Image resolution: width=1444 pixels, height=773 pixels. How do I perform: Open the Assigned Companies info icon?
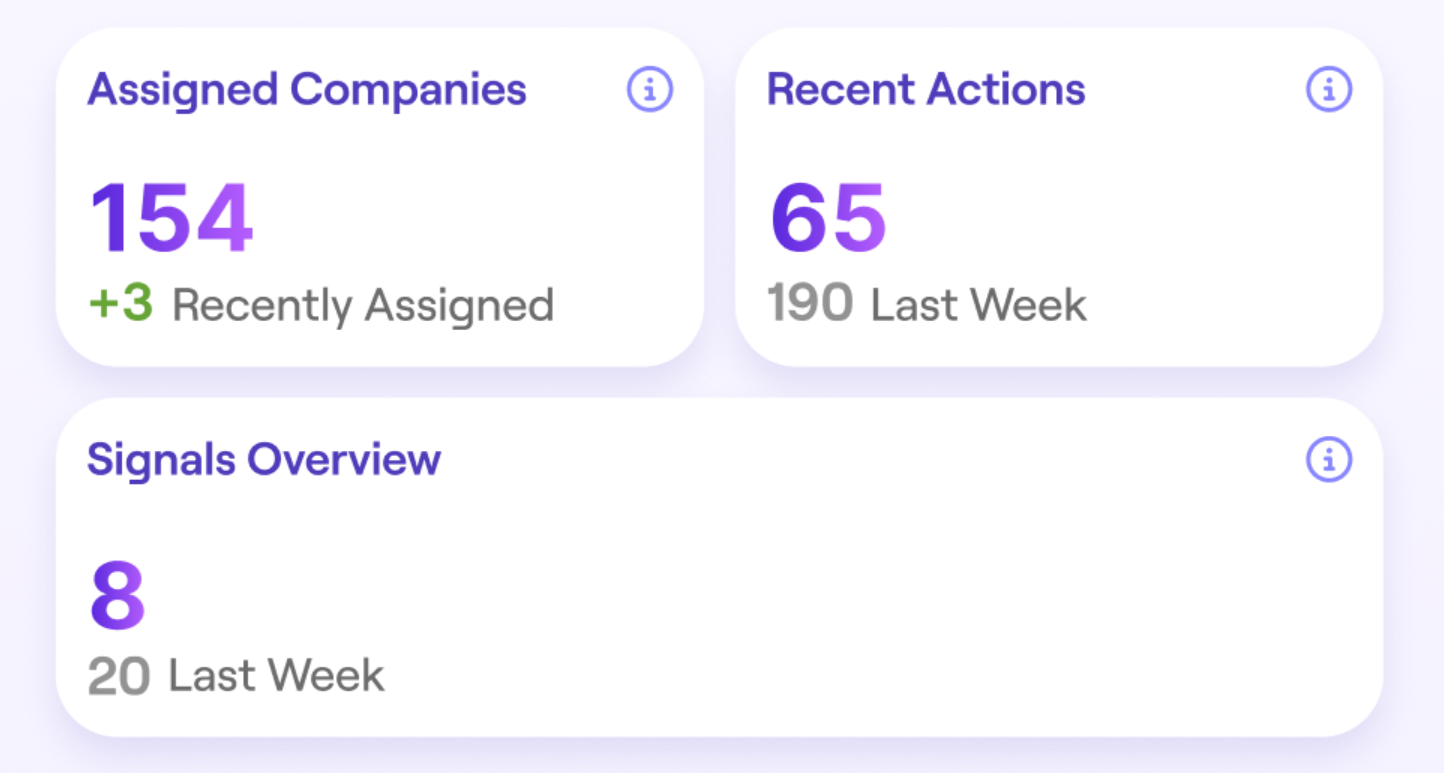point(650,90)
